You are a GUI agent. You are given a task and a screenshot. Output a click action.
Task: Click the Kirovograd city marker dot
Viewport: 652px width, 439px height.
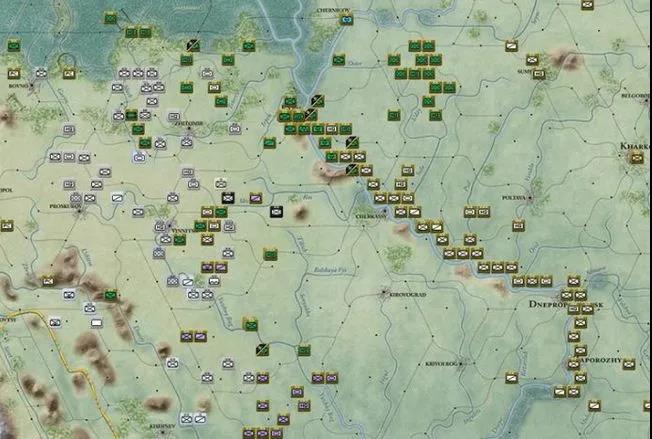[384, 293]
